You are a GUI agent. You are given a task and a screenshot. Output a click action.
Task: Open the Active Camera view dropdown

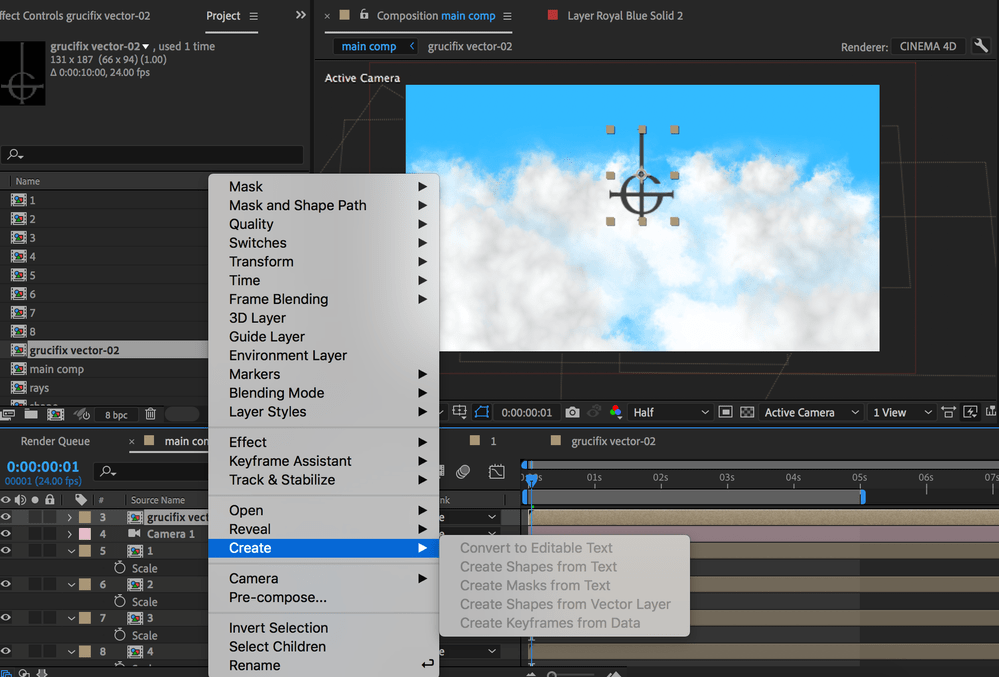pos(812,412)
